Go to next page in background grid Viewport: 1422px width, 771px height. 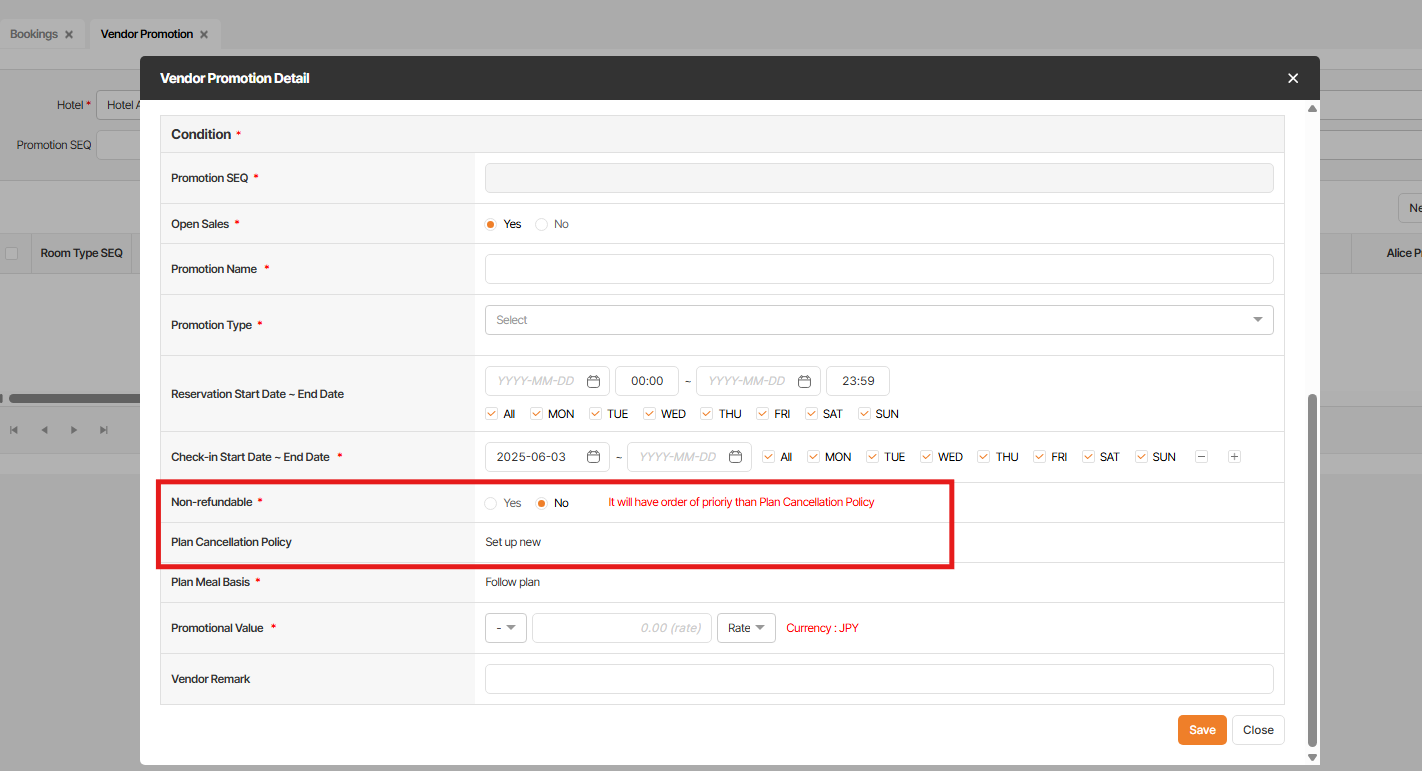[74, 430]
